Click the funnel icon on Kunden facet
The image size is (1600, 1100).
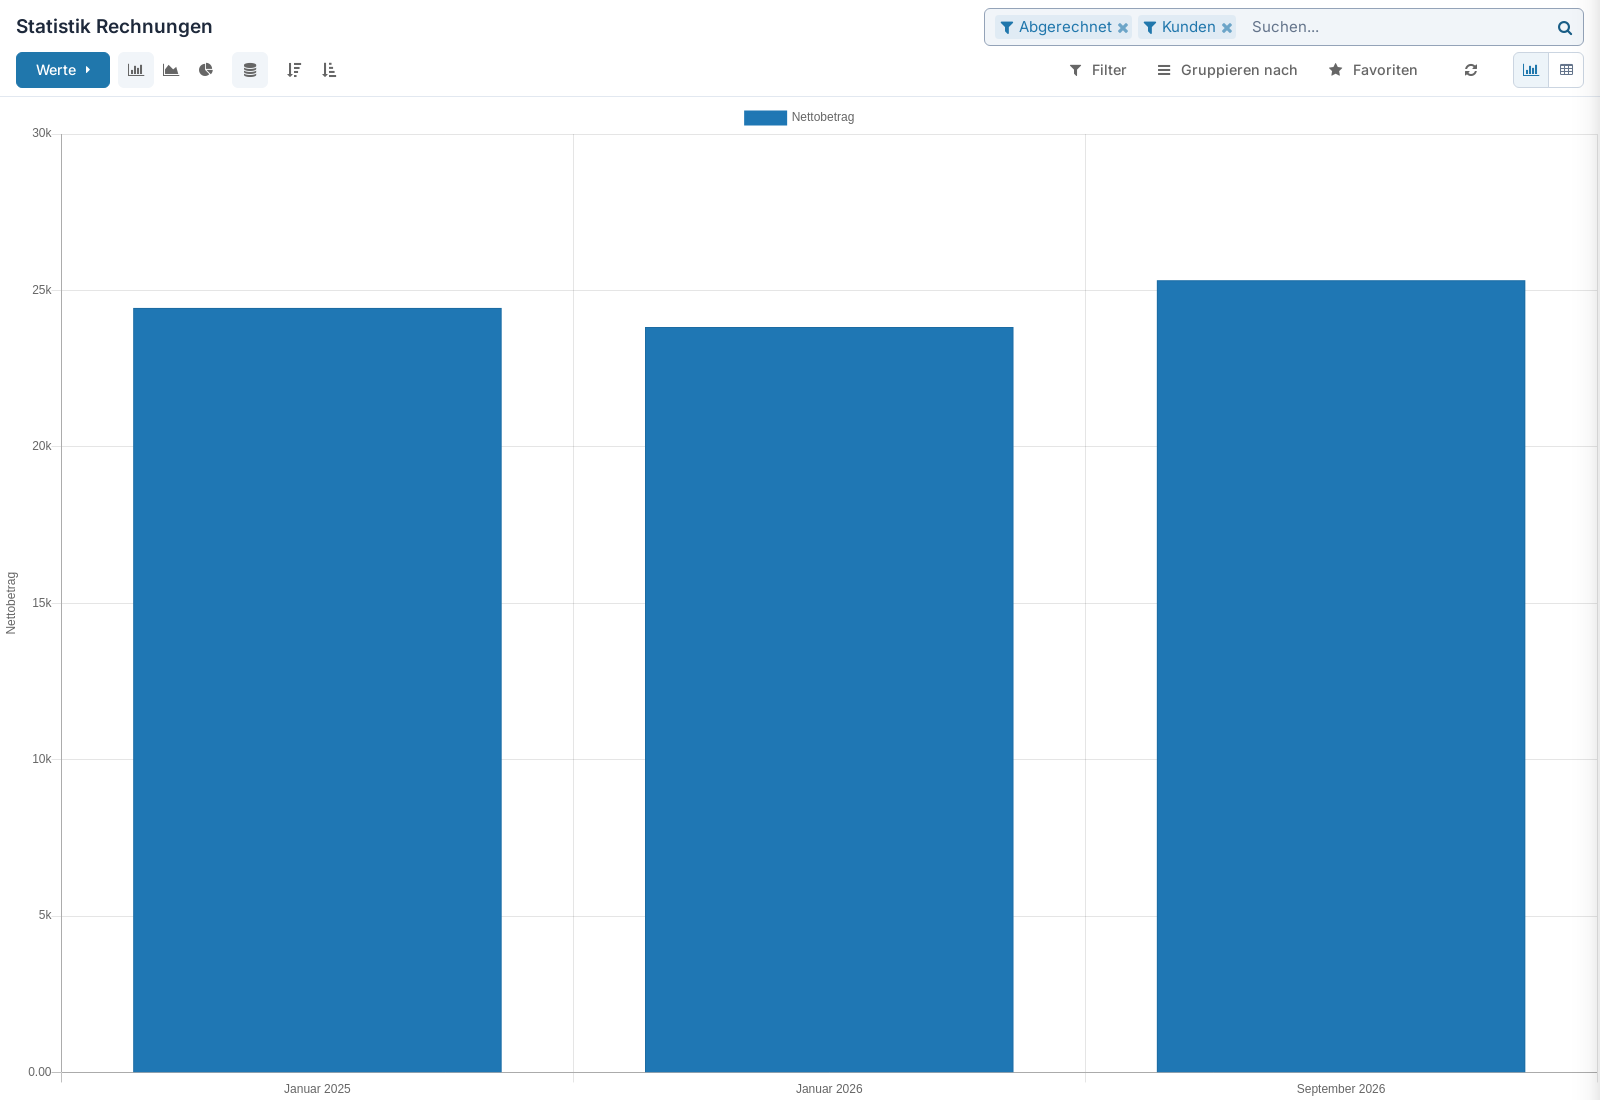[x=1150, y=28]
